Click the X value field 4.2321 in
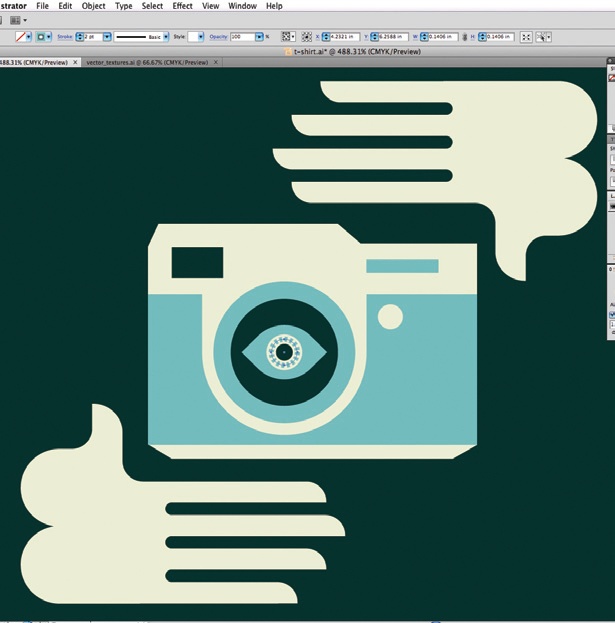615x623 pixels. coord(344,37)
